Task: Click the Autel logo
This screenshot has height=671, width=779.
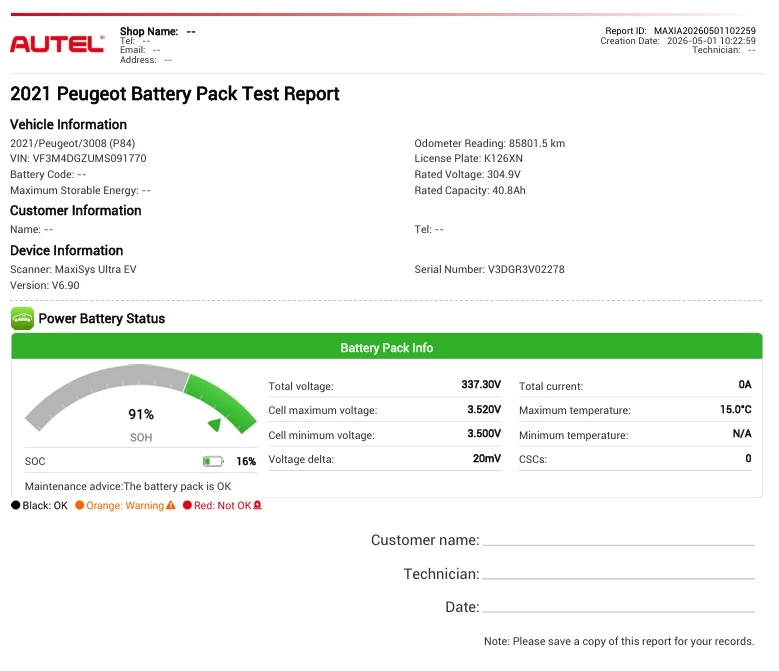Action: pos(57,44)
